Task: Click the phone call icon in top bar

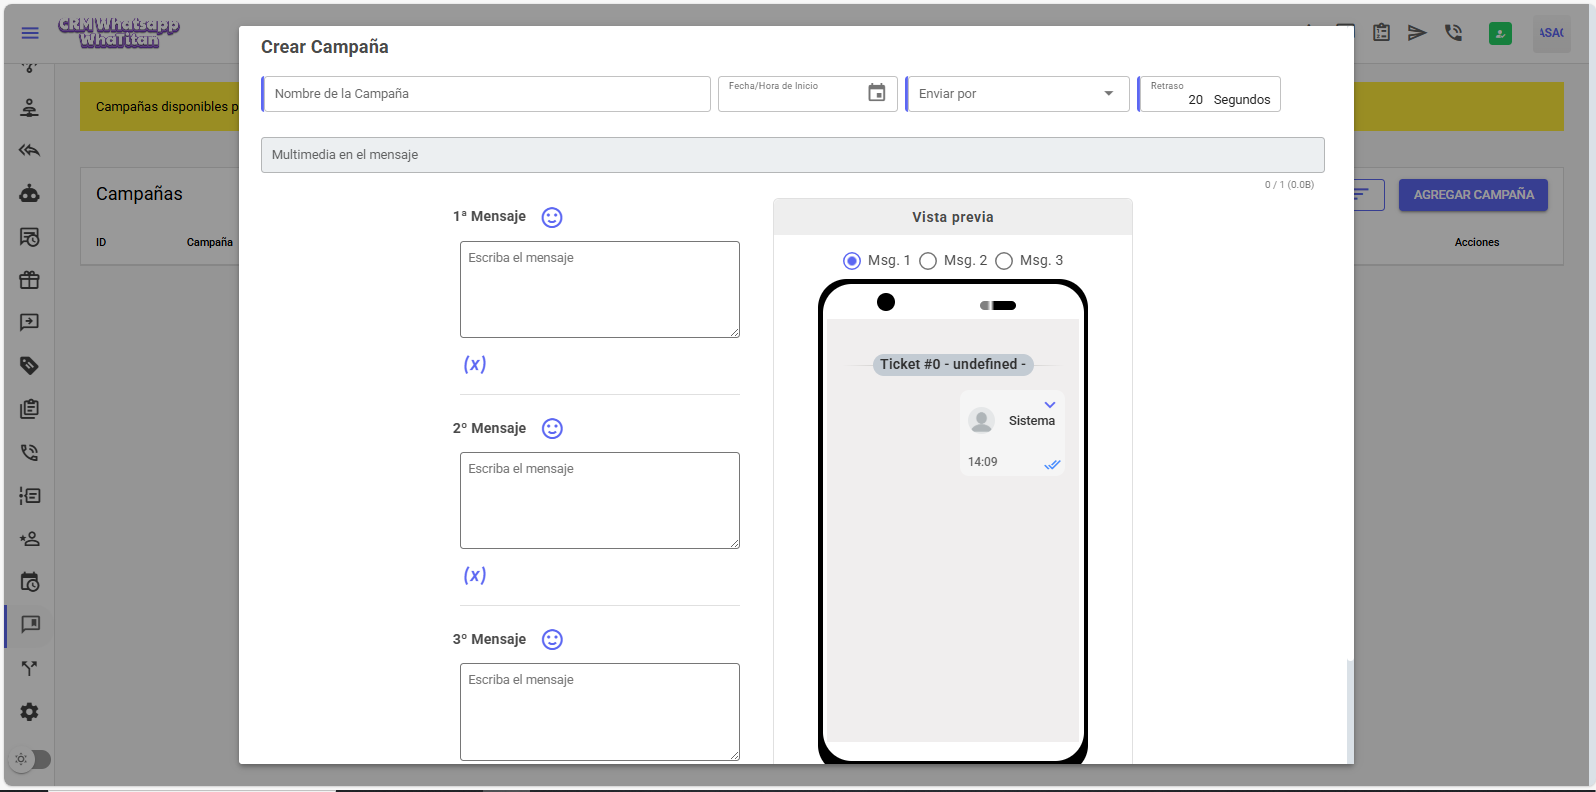Action: tap(1453, 33)
